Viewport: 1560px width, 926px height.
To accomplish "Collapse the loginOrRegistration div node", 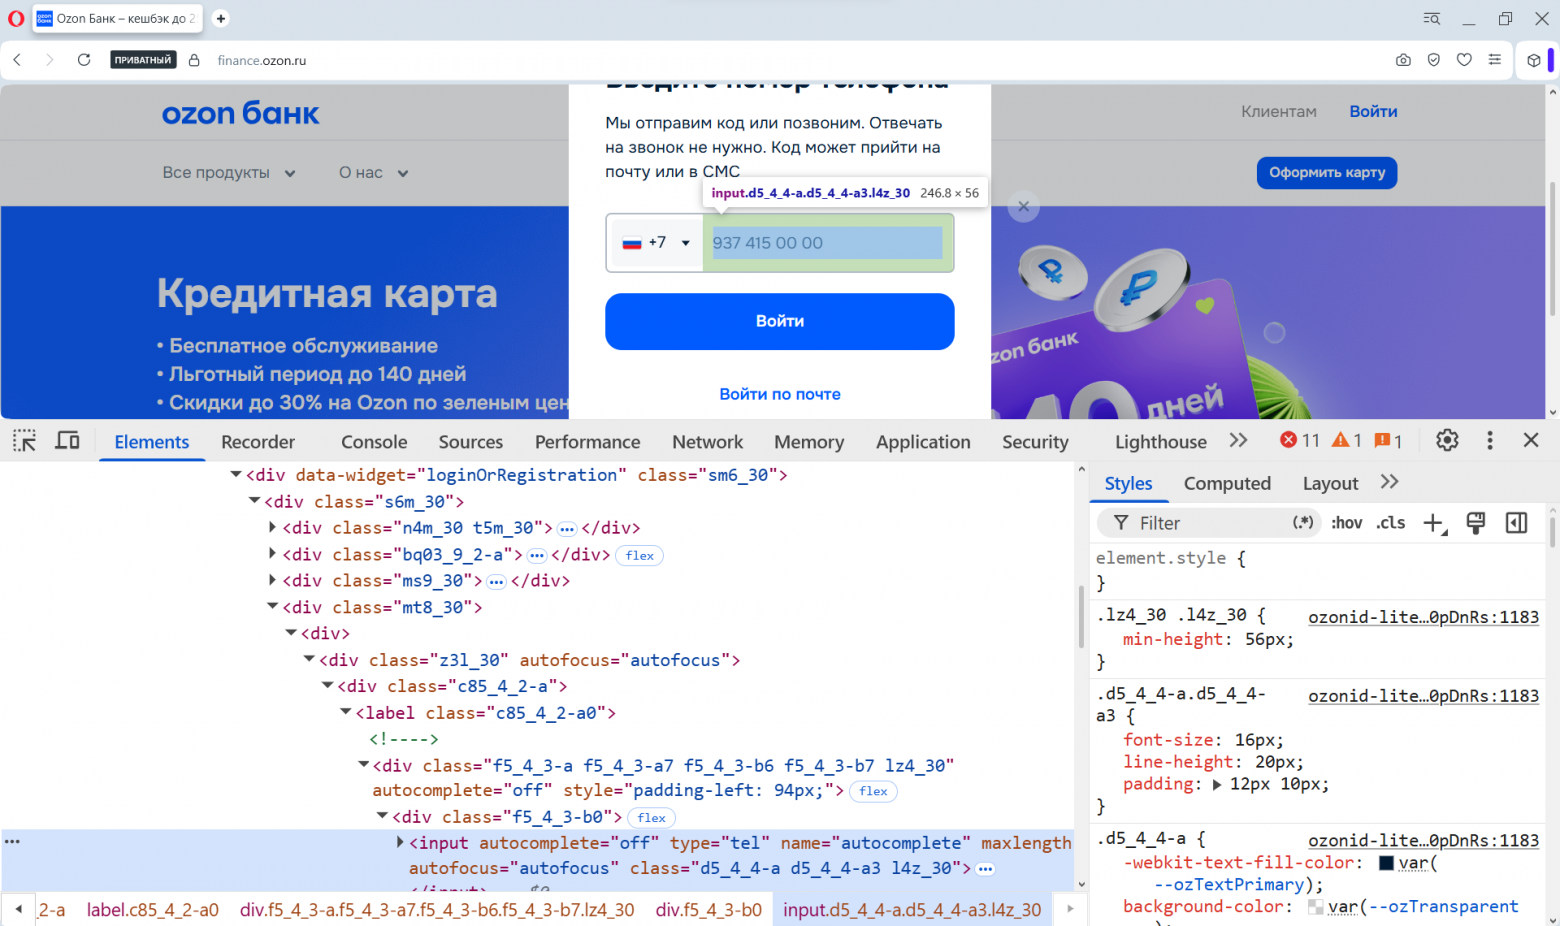I will click(236, 475).
